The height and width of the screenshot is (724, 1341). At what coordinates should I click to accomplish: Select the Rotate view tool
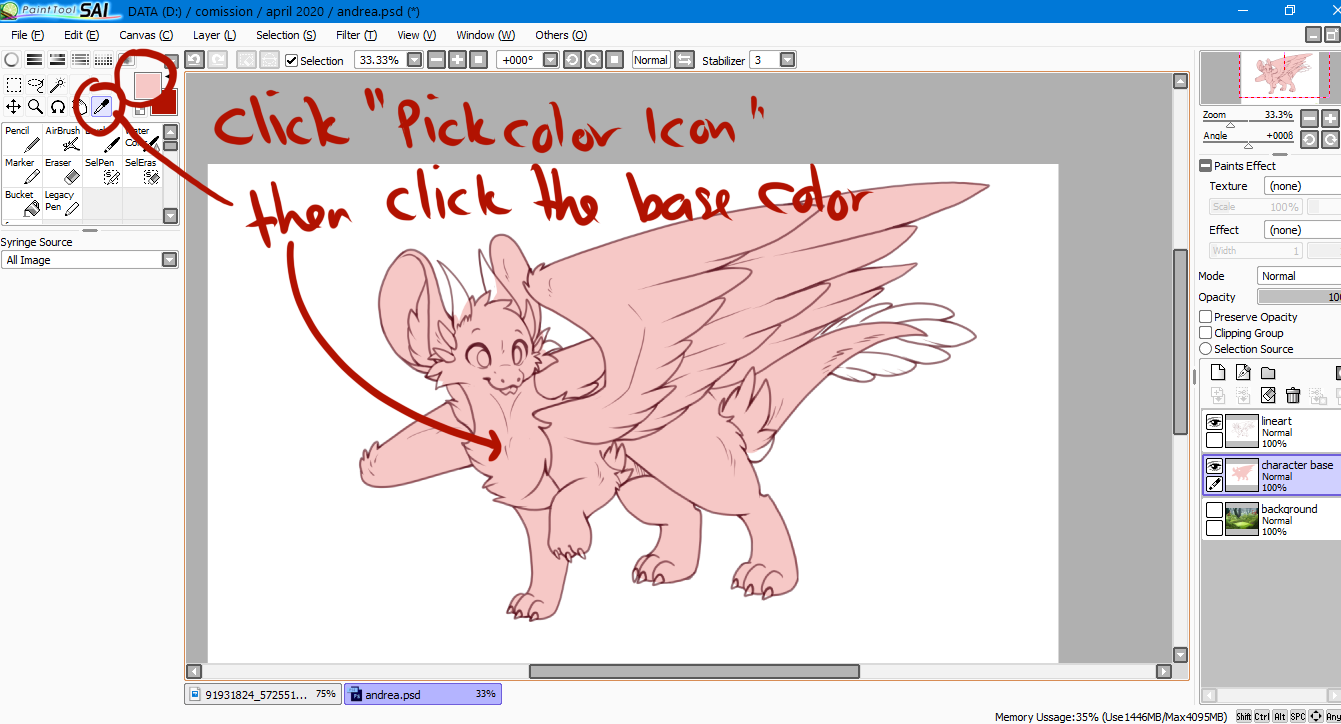pyautogui.click(x=57, y=106)
